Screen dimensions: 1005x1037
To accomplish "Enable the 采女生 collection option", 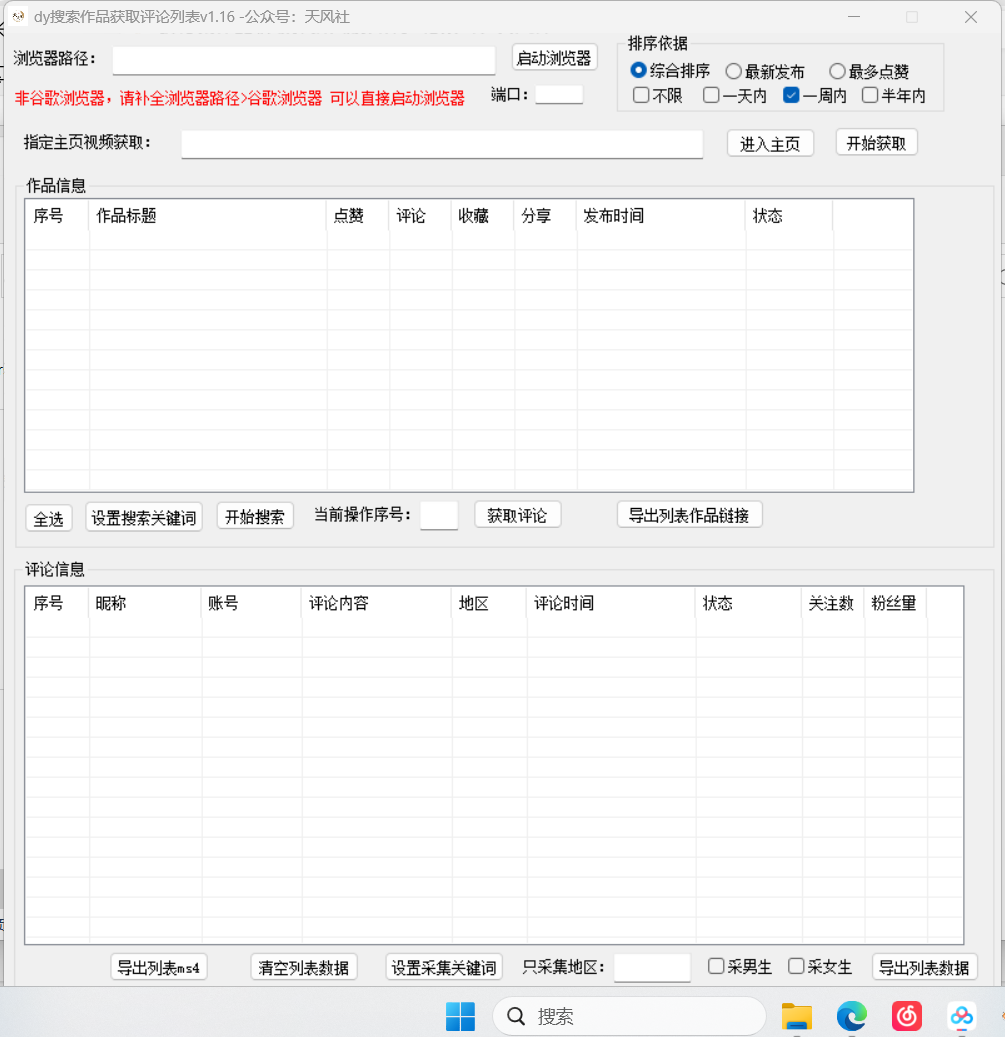I will click(796, 966).
